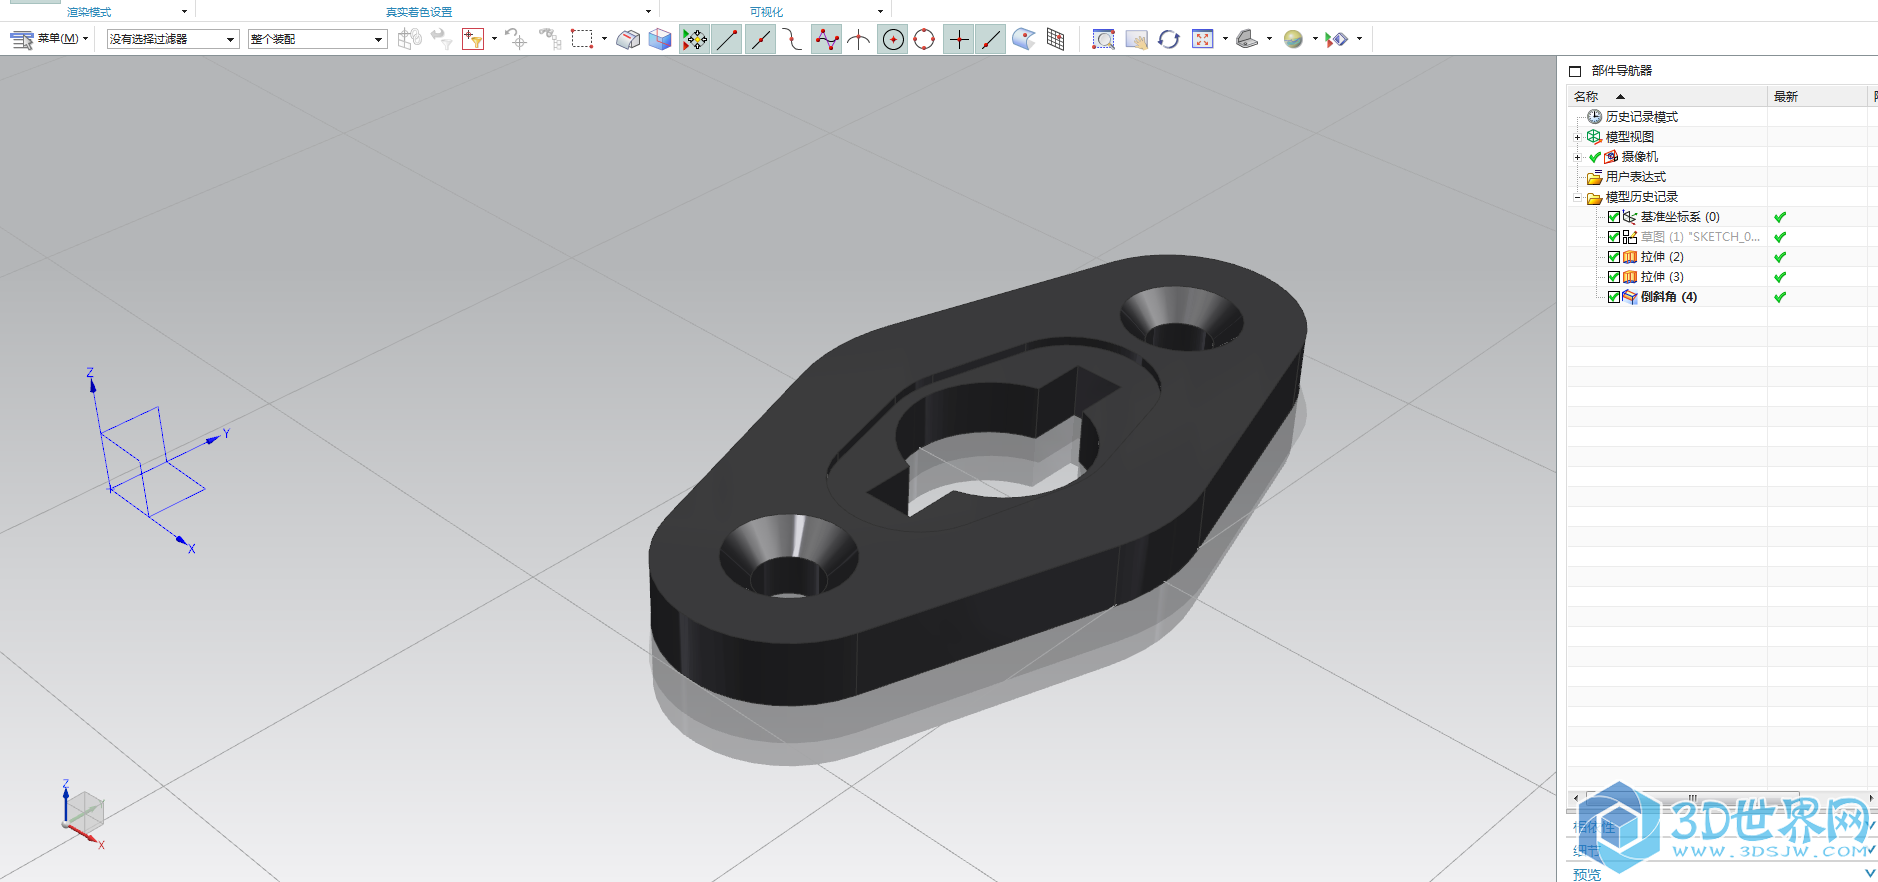
Task: Click the view orientation trimetric icon
Action: pyautogui.click(x=1247, y=39)
